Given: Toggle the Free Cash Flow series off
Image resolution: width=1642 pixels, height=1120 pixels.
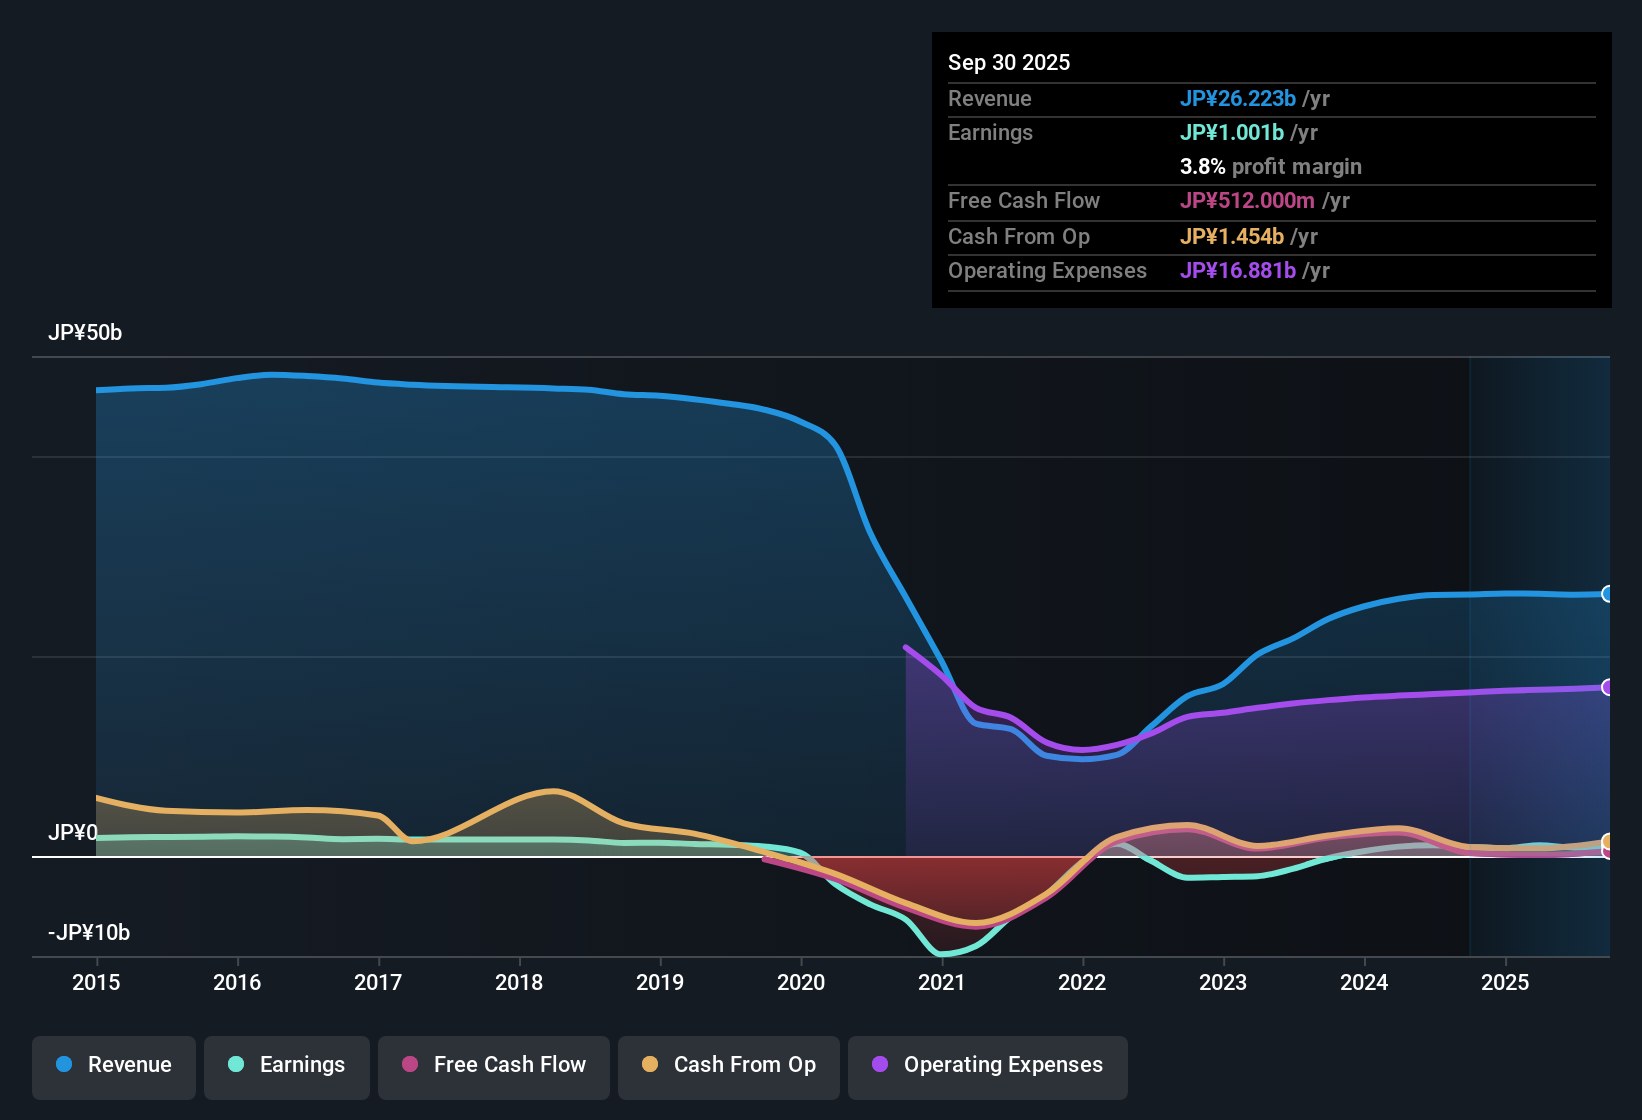Looking at the screenshot, I should tap(493, 1065).
